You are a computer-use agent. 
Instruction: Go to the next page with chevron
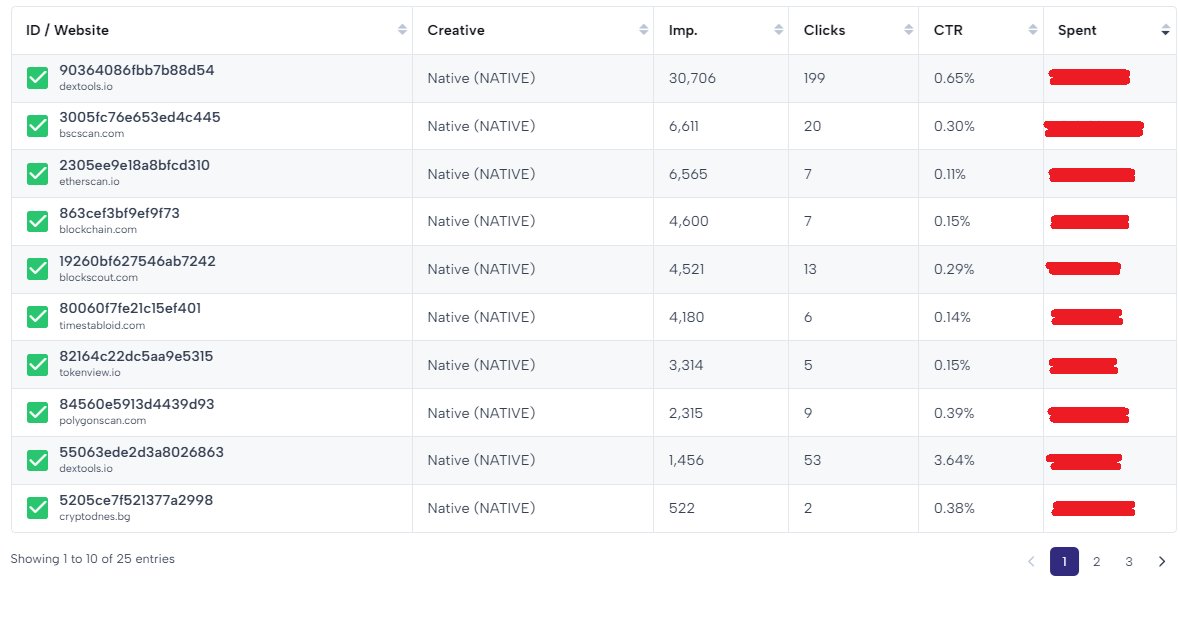[x=1162, y=561]
